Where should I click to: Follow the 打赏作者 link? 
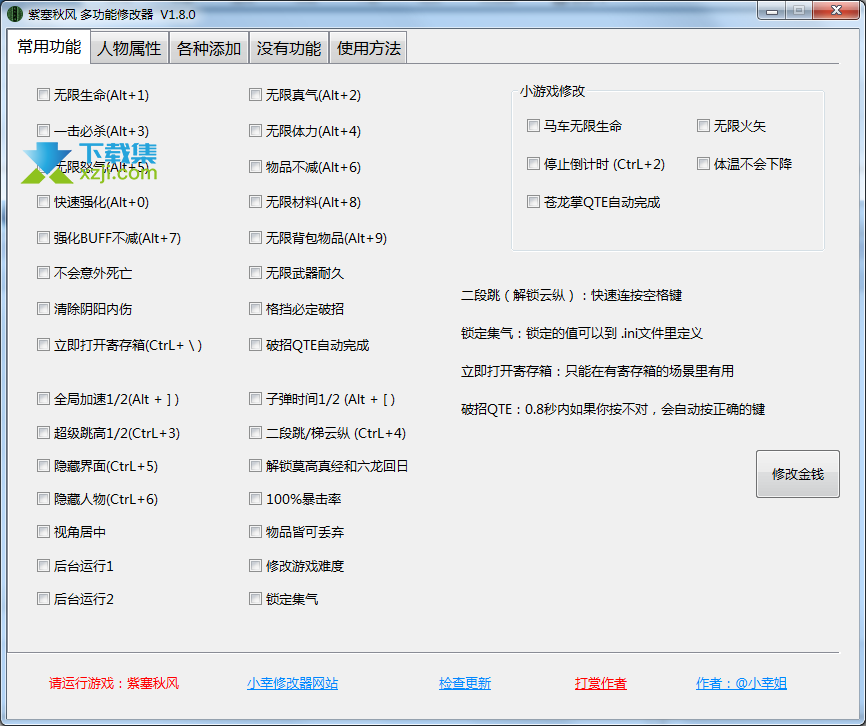(x=600, y=683)
